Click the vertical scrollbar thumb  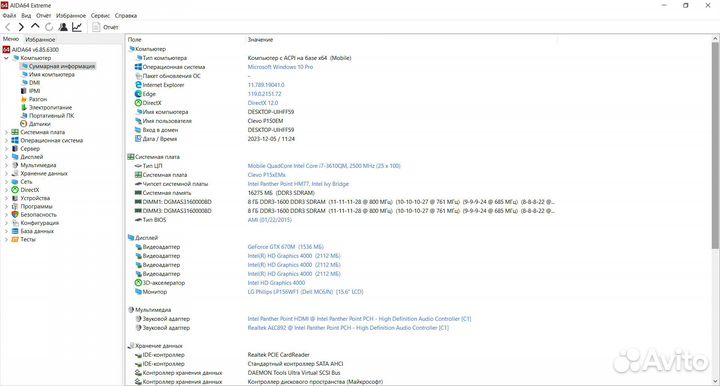pos(715,146)
